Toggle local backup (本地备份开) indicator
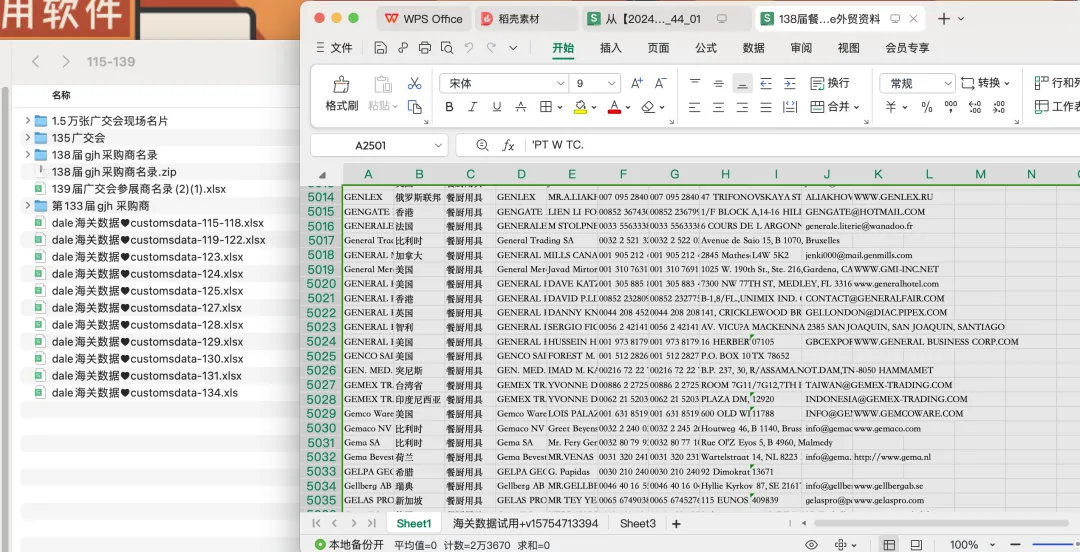Image resolution: width=1080 pixels, height=552 pixels. [x=349, y=544]
